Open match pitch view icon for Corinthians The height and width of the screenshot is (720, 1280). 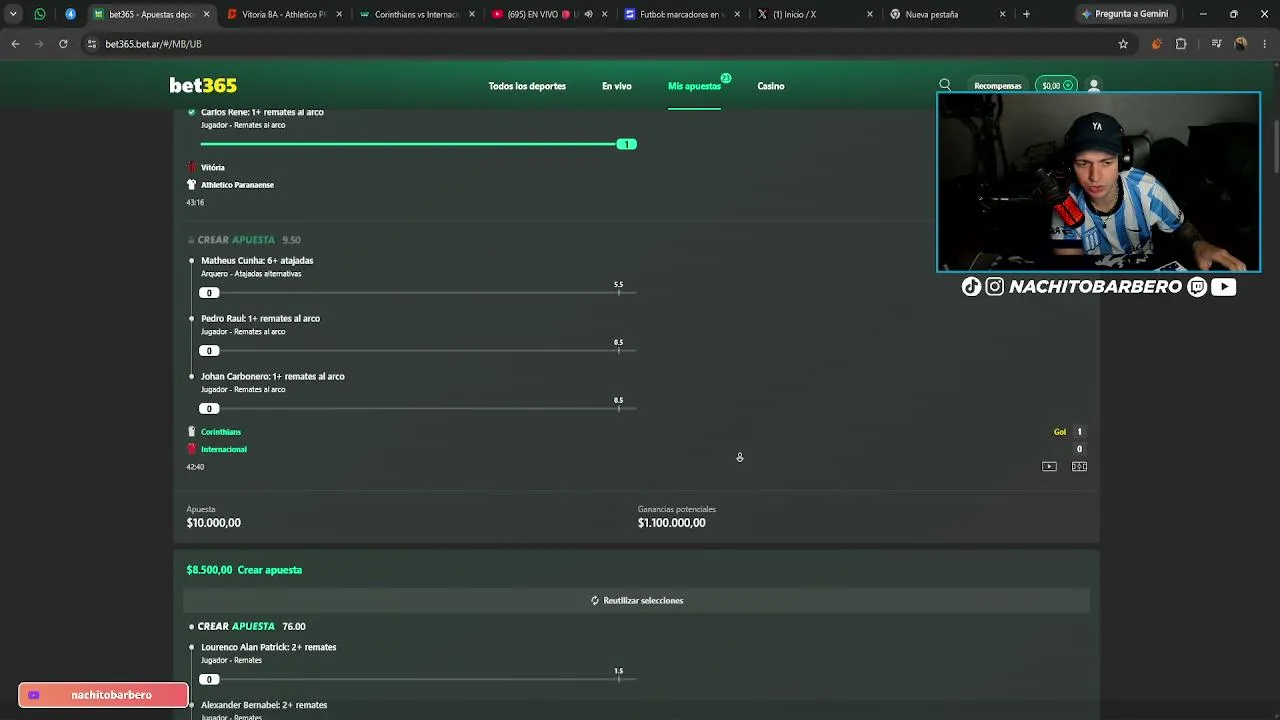click(1079, 467)
